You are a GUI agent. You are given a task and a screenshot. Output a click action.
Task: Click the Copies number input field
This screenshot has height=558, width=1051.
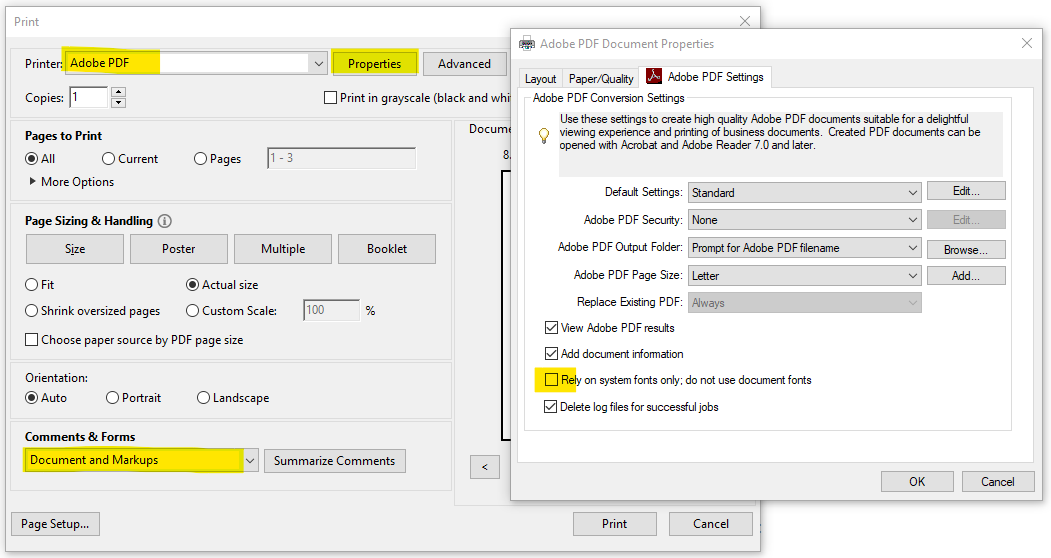click(88, 98)
